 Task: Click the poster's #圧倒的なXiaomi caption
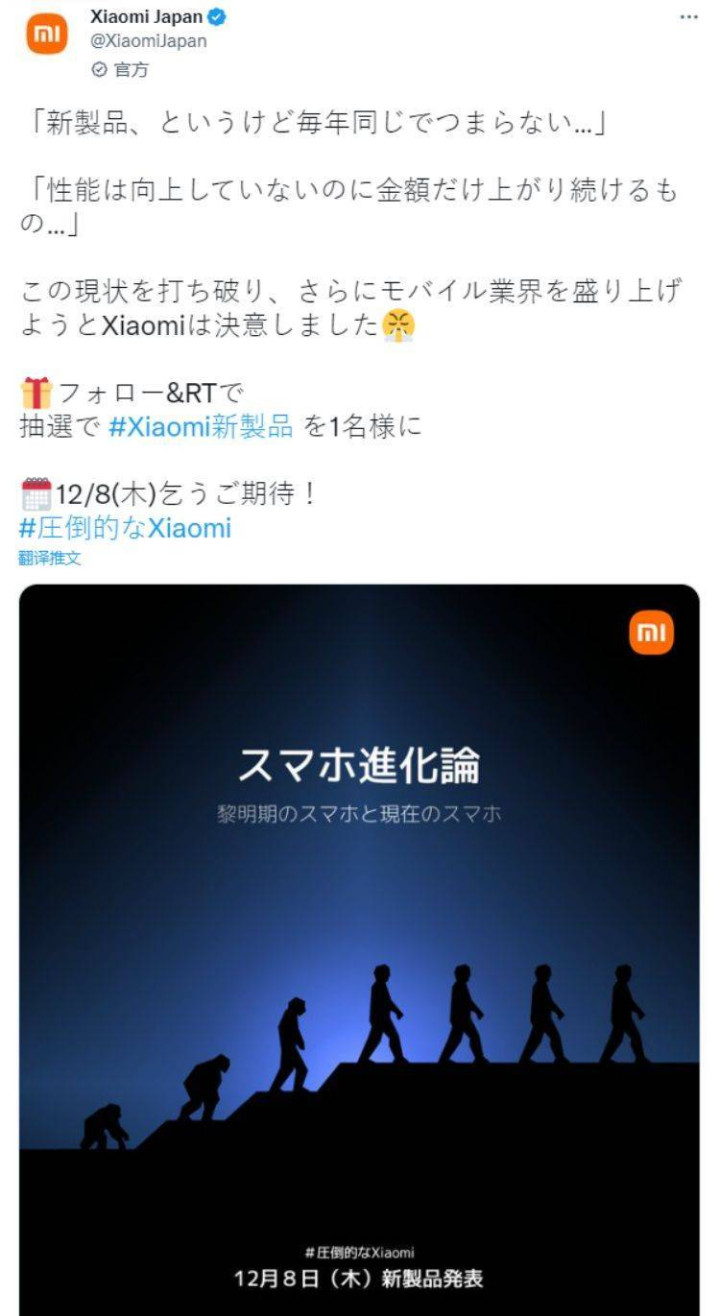tap(359, 1252)
